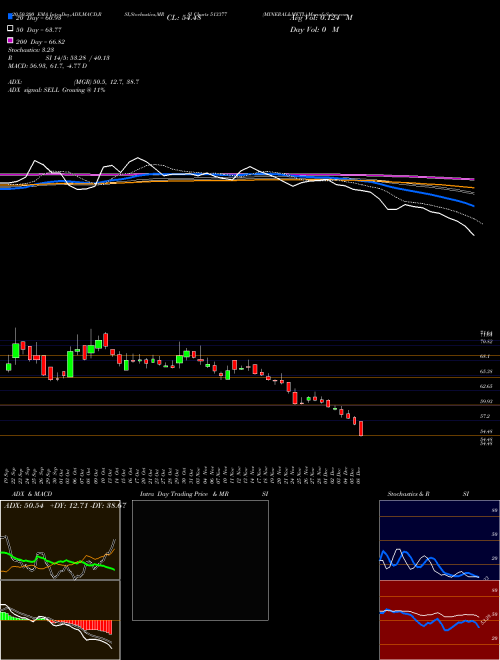Screen dimensions: 500x660
Task: Click the white 50 Day EMA legend swatch
Action: pyautogui.click(x=11, y=29)
